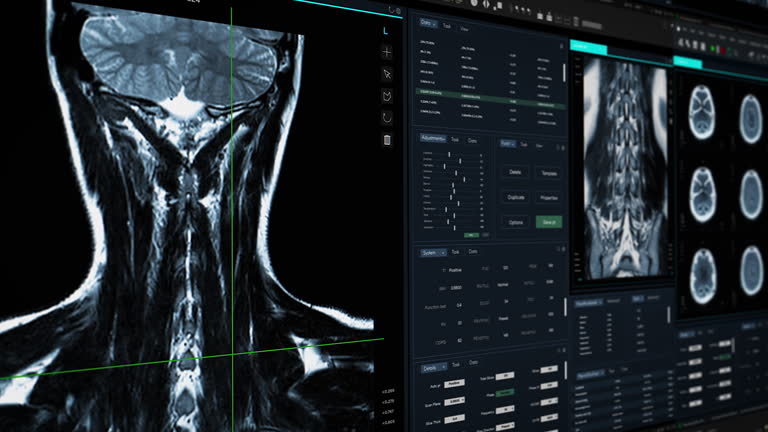Screen dimensions: 768x432
Task: Click the circular rotate/reset tool icon
Action: point(387,118)
